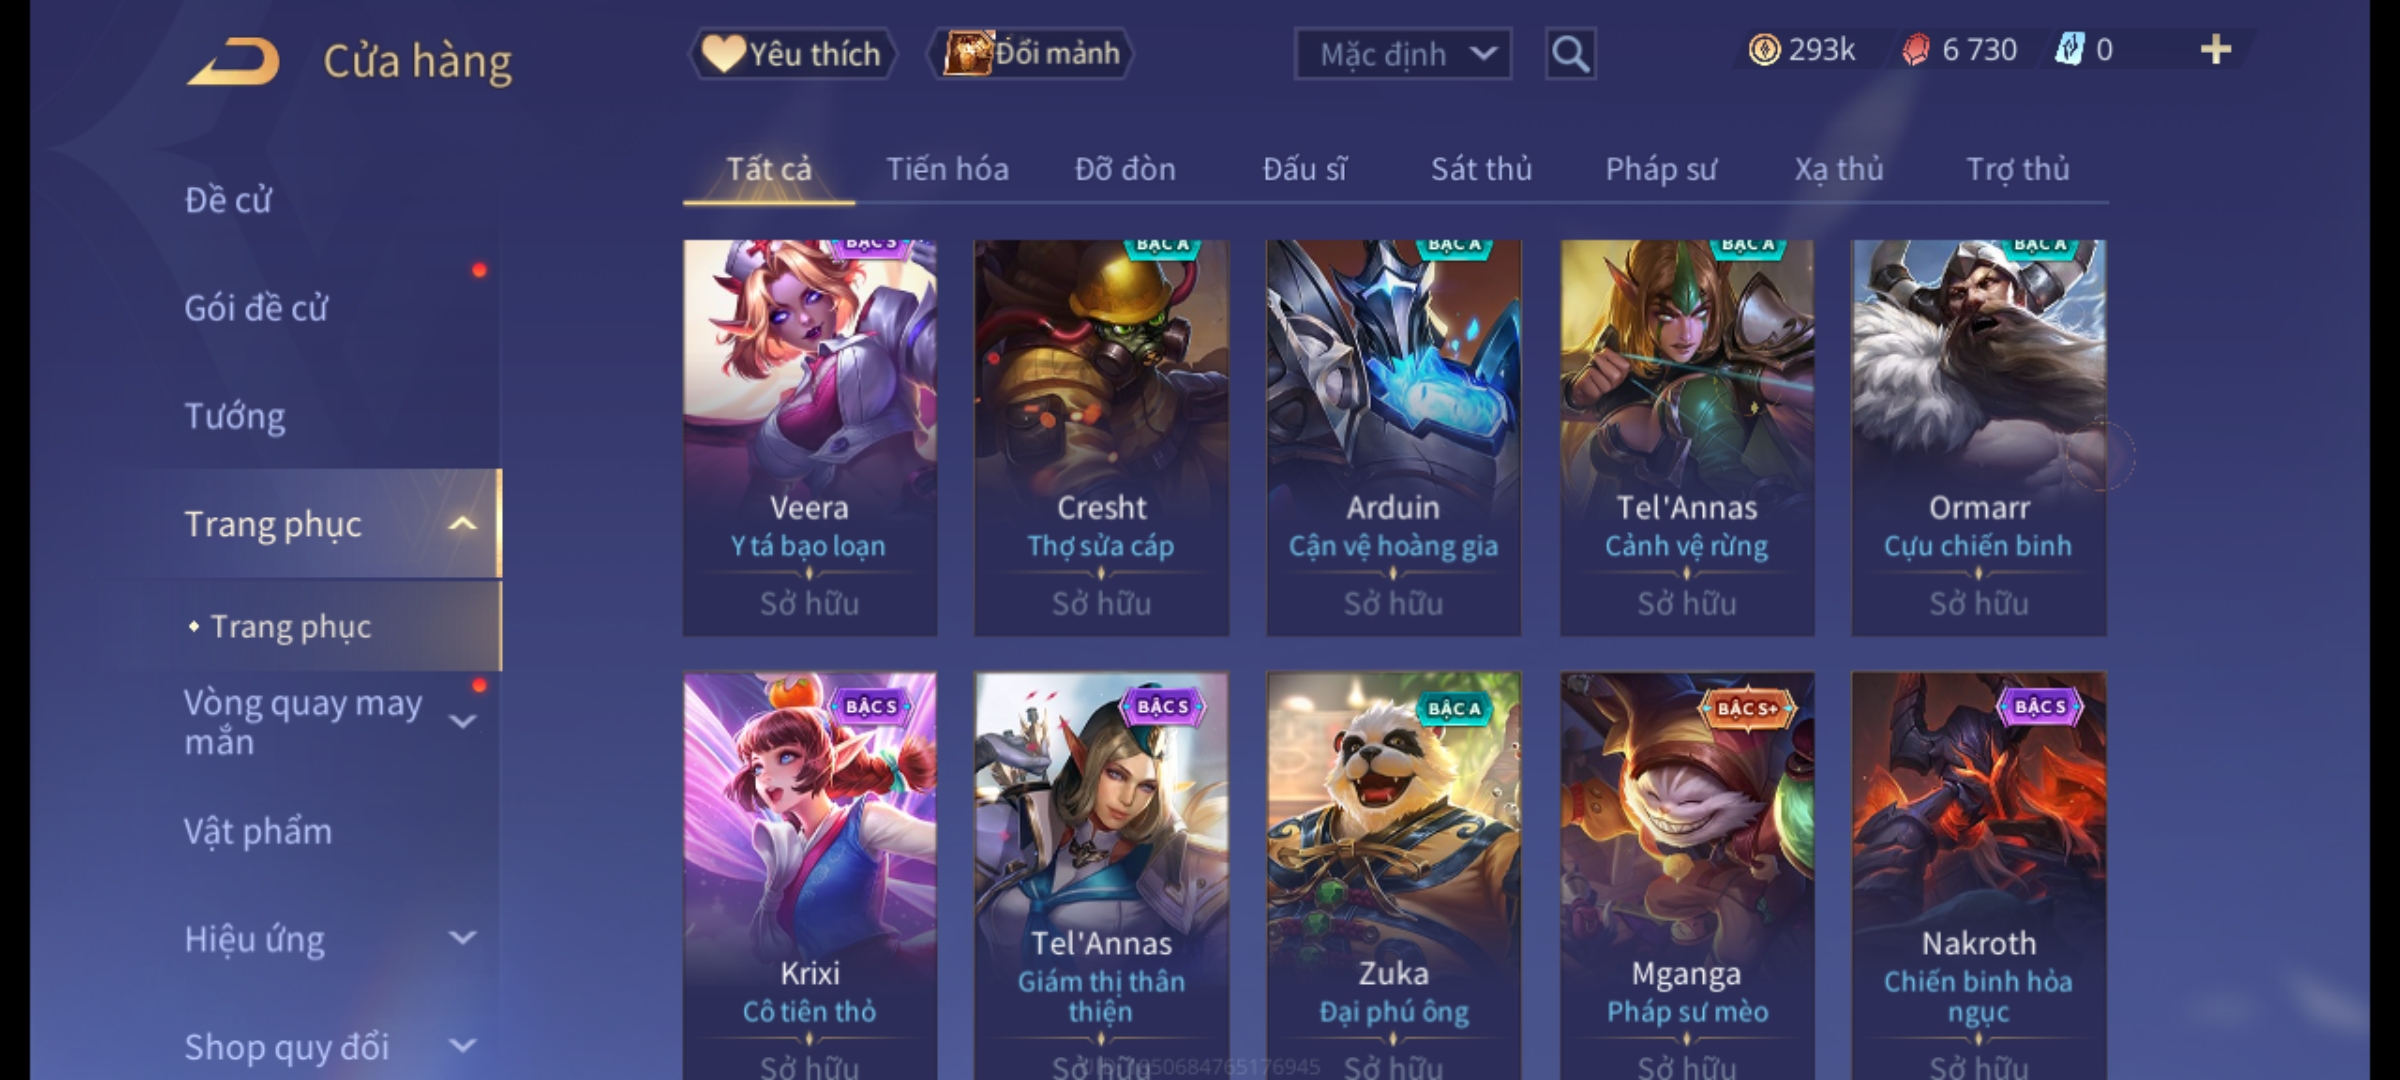The height and width of the screenshot is (1080, 2400).
Task: Tap the gold coin currency icon
Action: 1764,50
